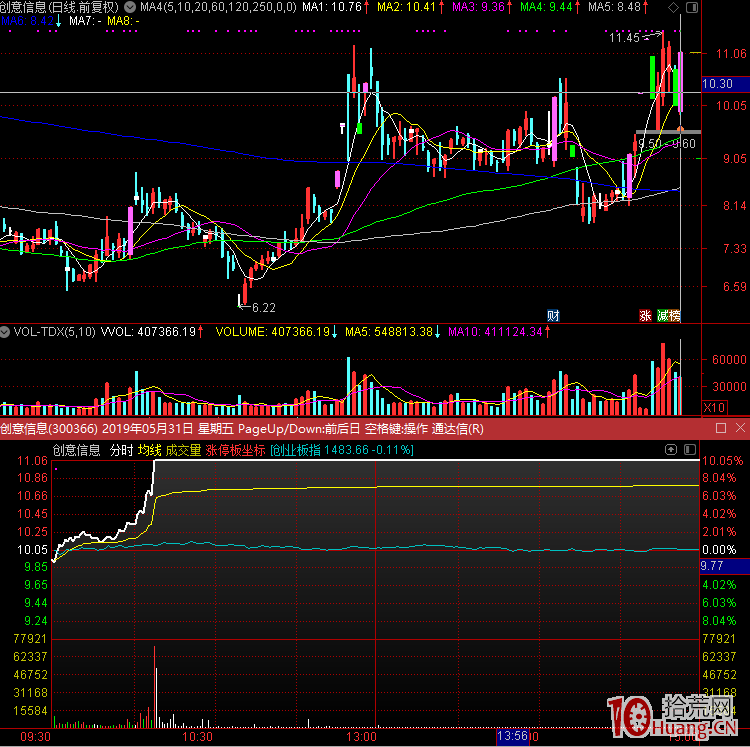
Task: Click the intraday title bar date 2019年05月31日
Action: 147,428
